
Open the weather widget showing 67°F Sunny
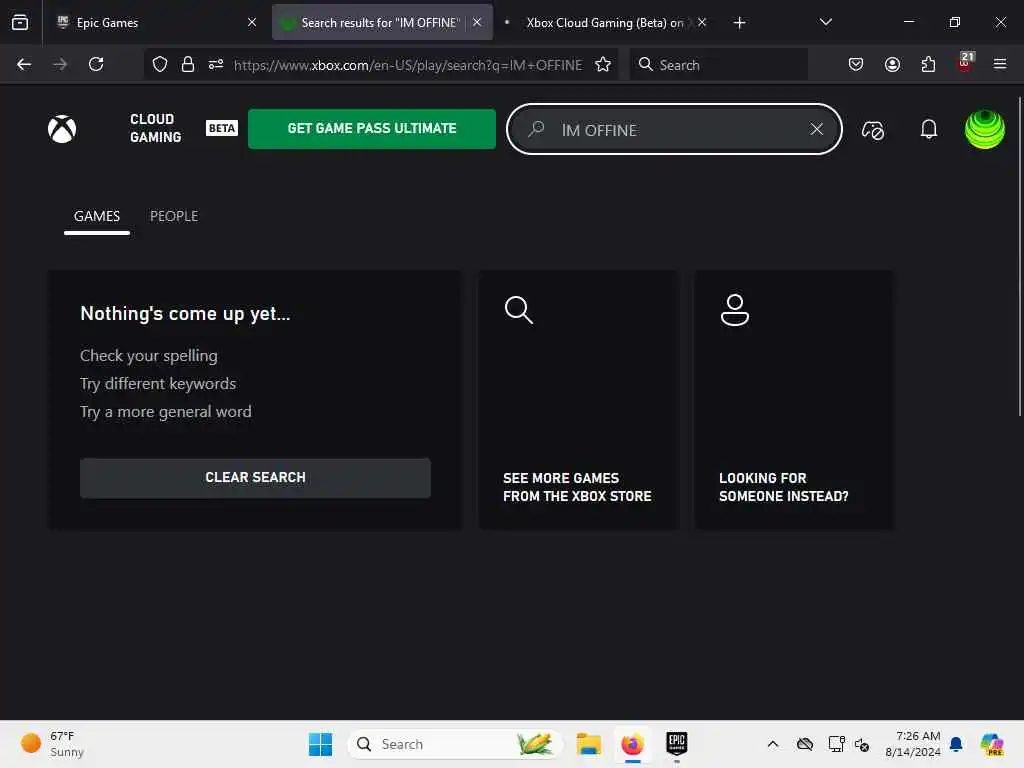(52, 744)
